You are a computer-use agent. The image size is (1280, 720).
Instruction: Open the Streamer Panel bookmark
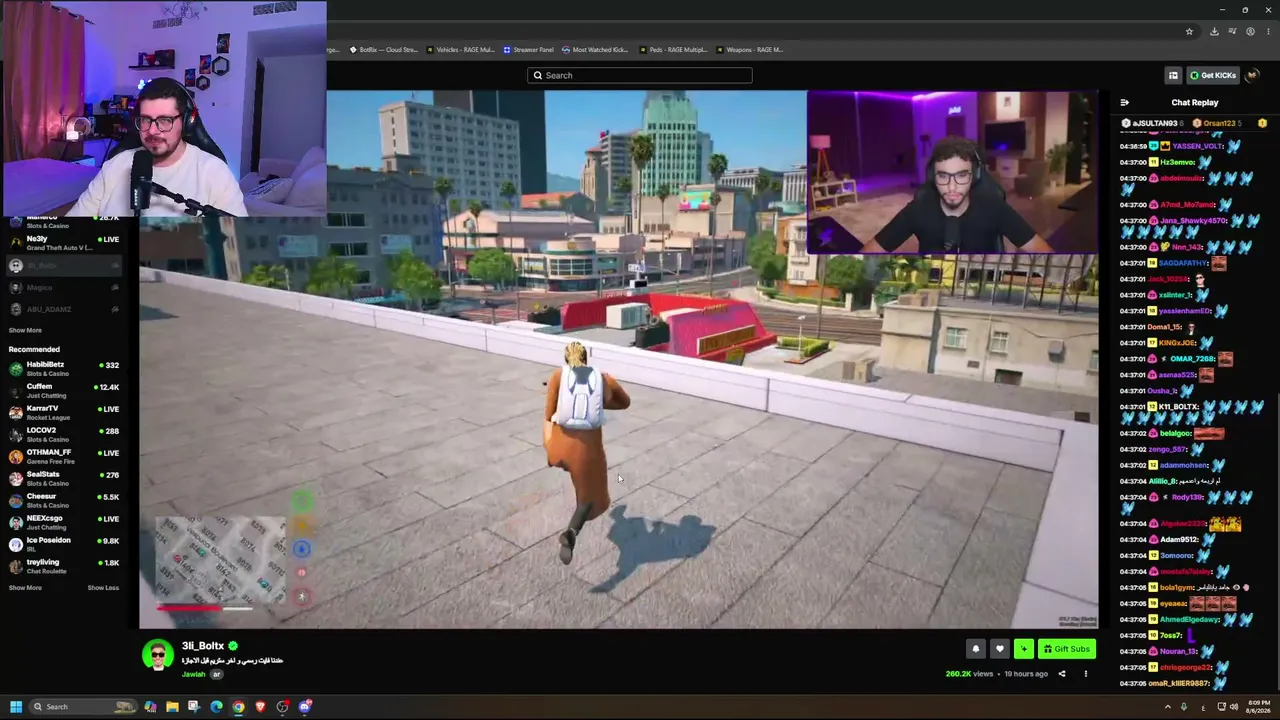[528, 50]
